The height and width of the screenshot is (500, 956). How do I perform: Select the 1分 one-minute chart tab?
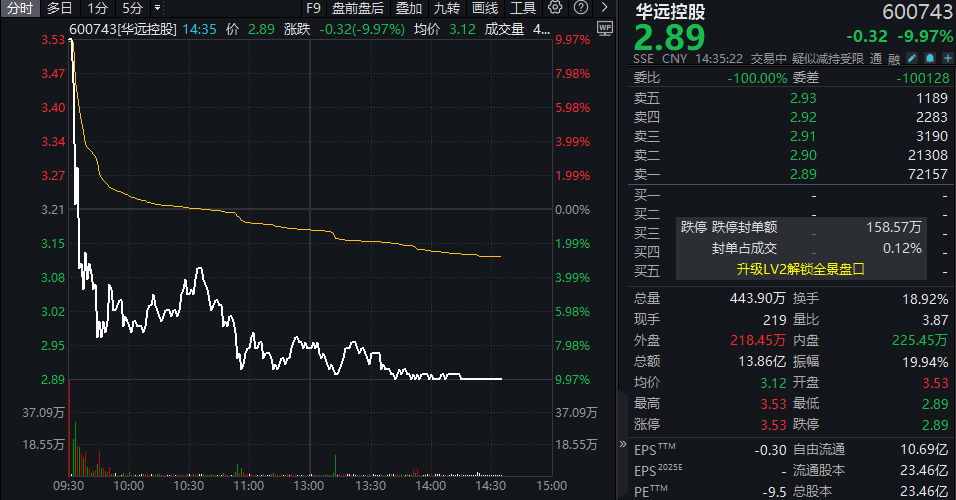point(98,8)
